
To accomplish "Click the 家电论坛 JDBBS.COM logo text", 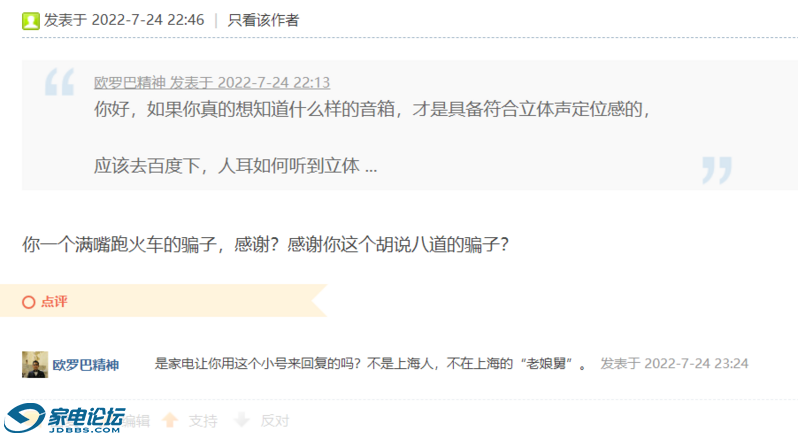I will pyautogui.click(x=86, y=420).
